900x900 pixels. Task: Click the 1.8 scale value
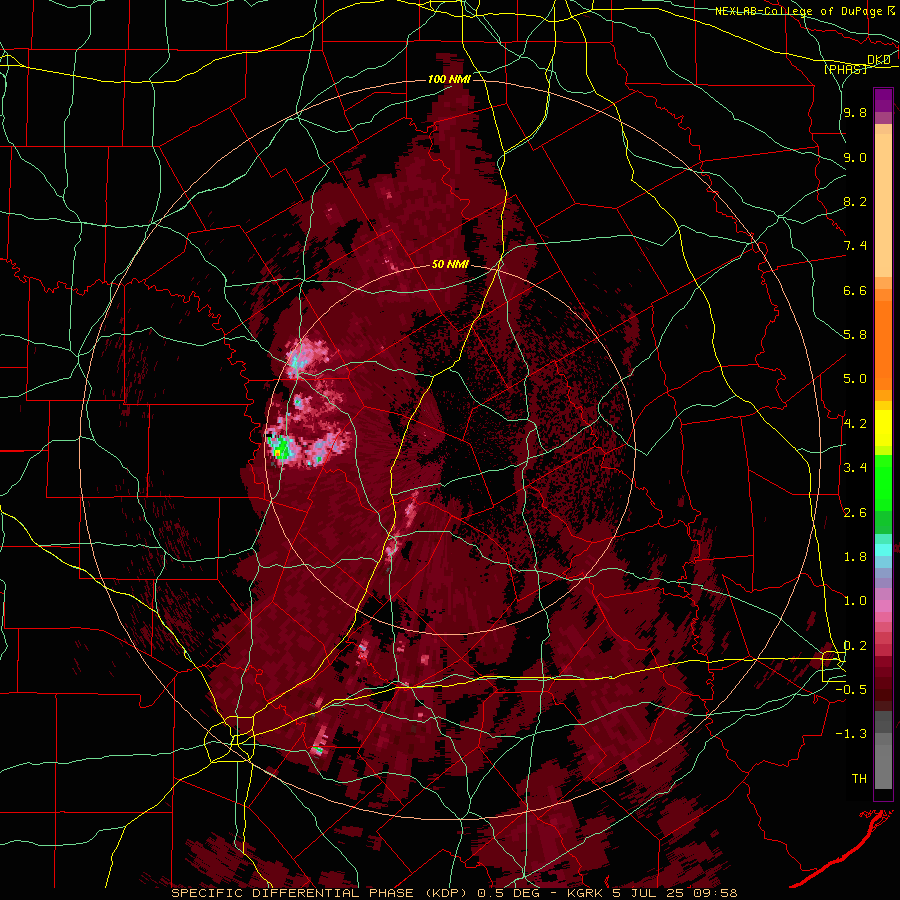855,557
